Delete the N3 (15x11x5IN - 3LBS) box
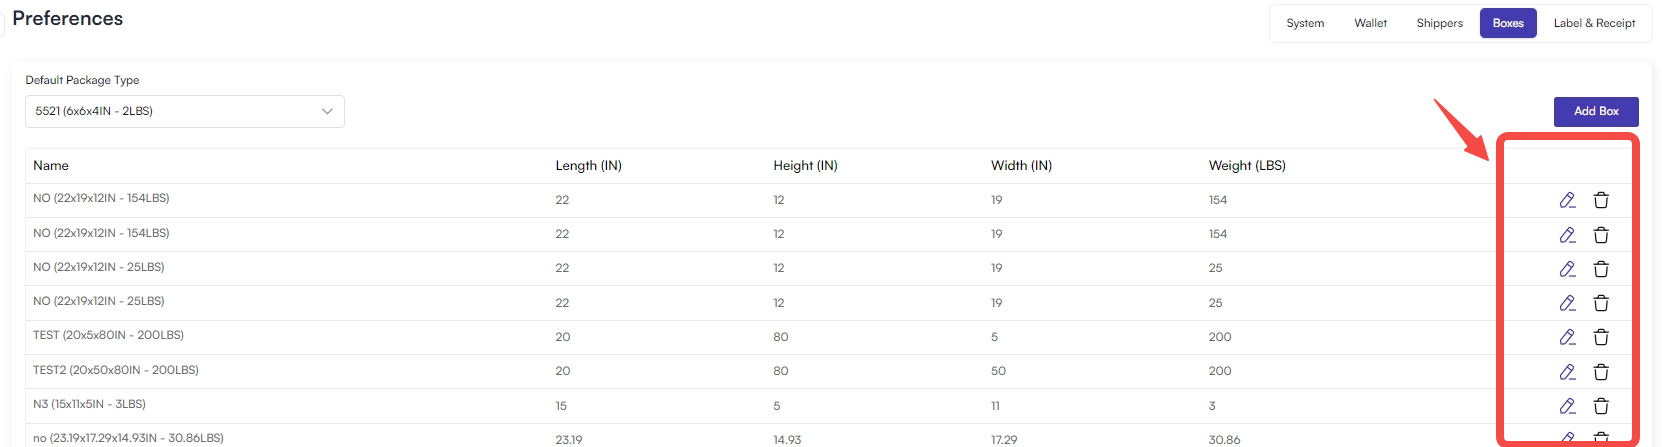 click(1601, 405)
